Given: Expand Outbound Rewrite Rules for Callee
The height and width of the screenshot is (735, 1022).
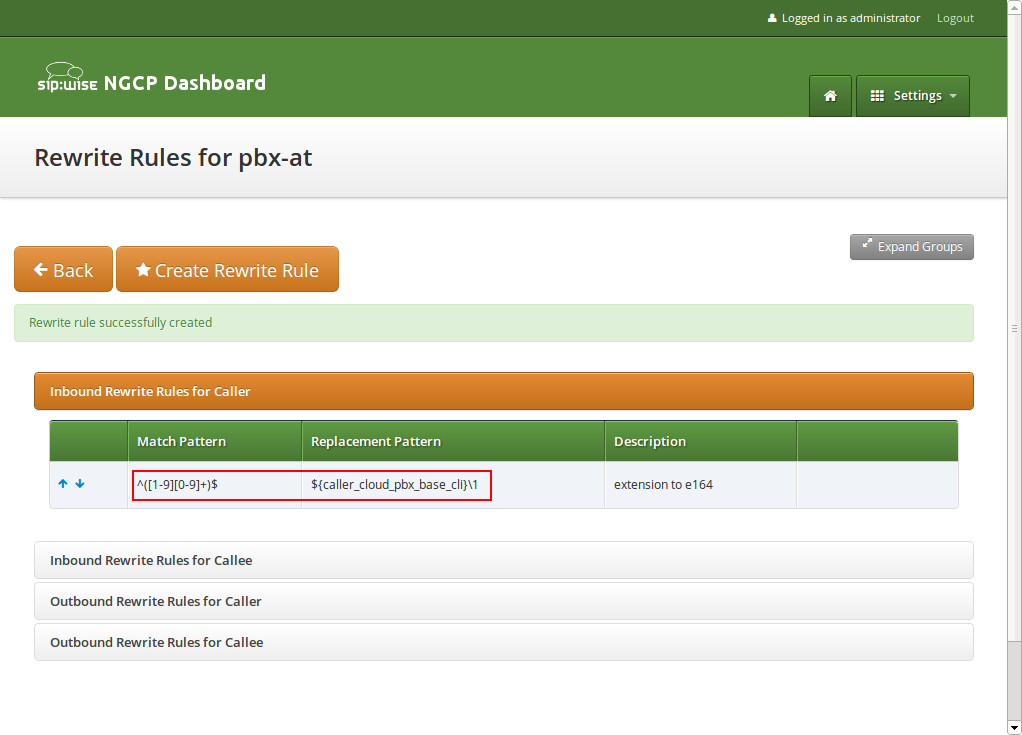Looking at the screenshot, I should 503,642.
